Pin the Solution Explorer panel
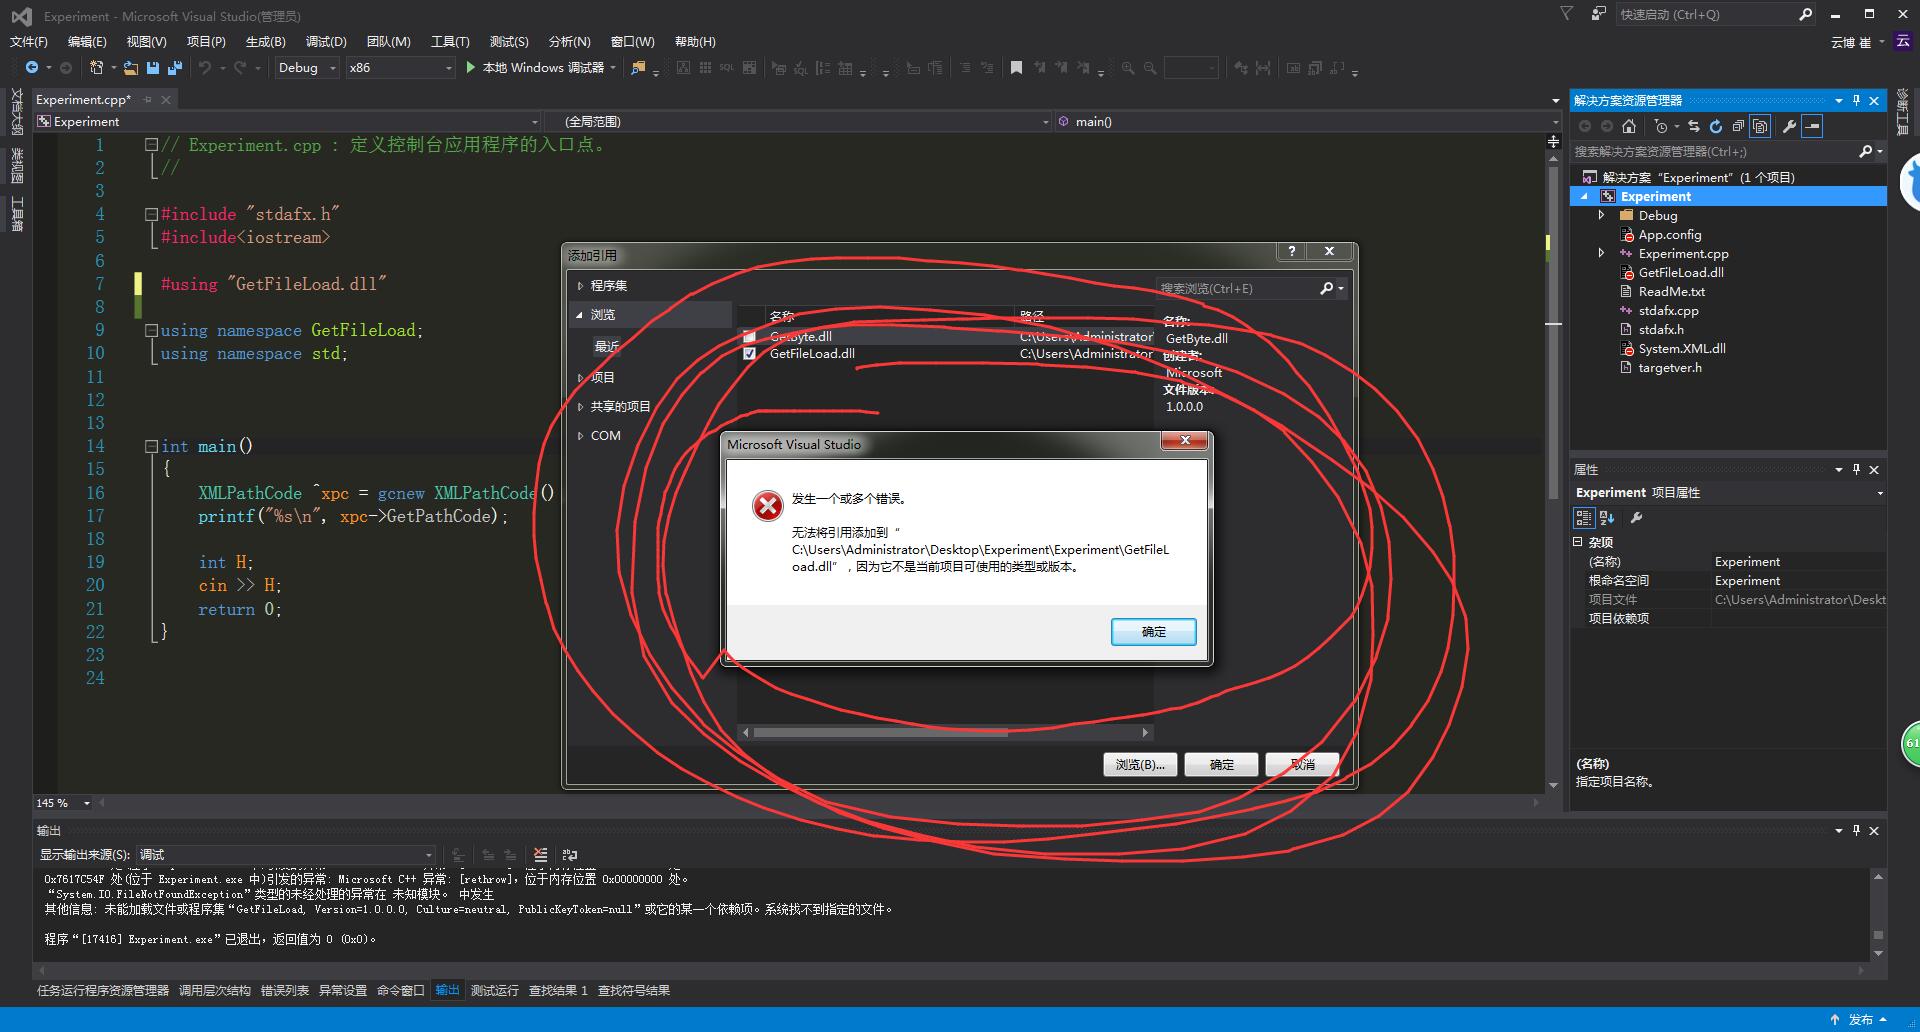The width and height of the screenshot is (1920, 1032). tap(1857, 100)
